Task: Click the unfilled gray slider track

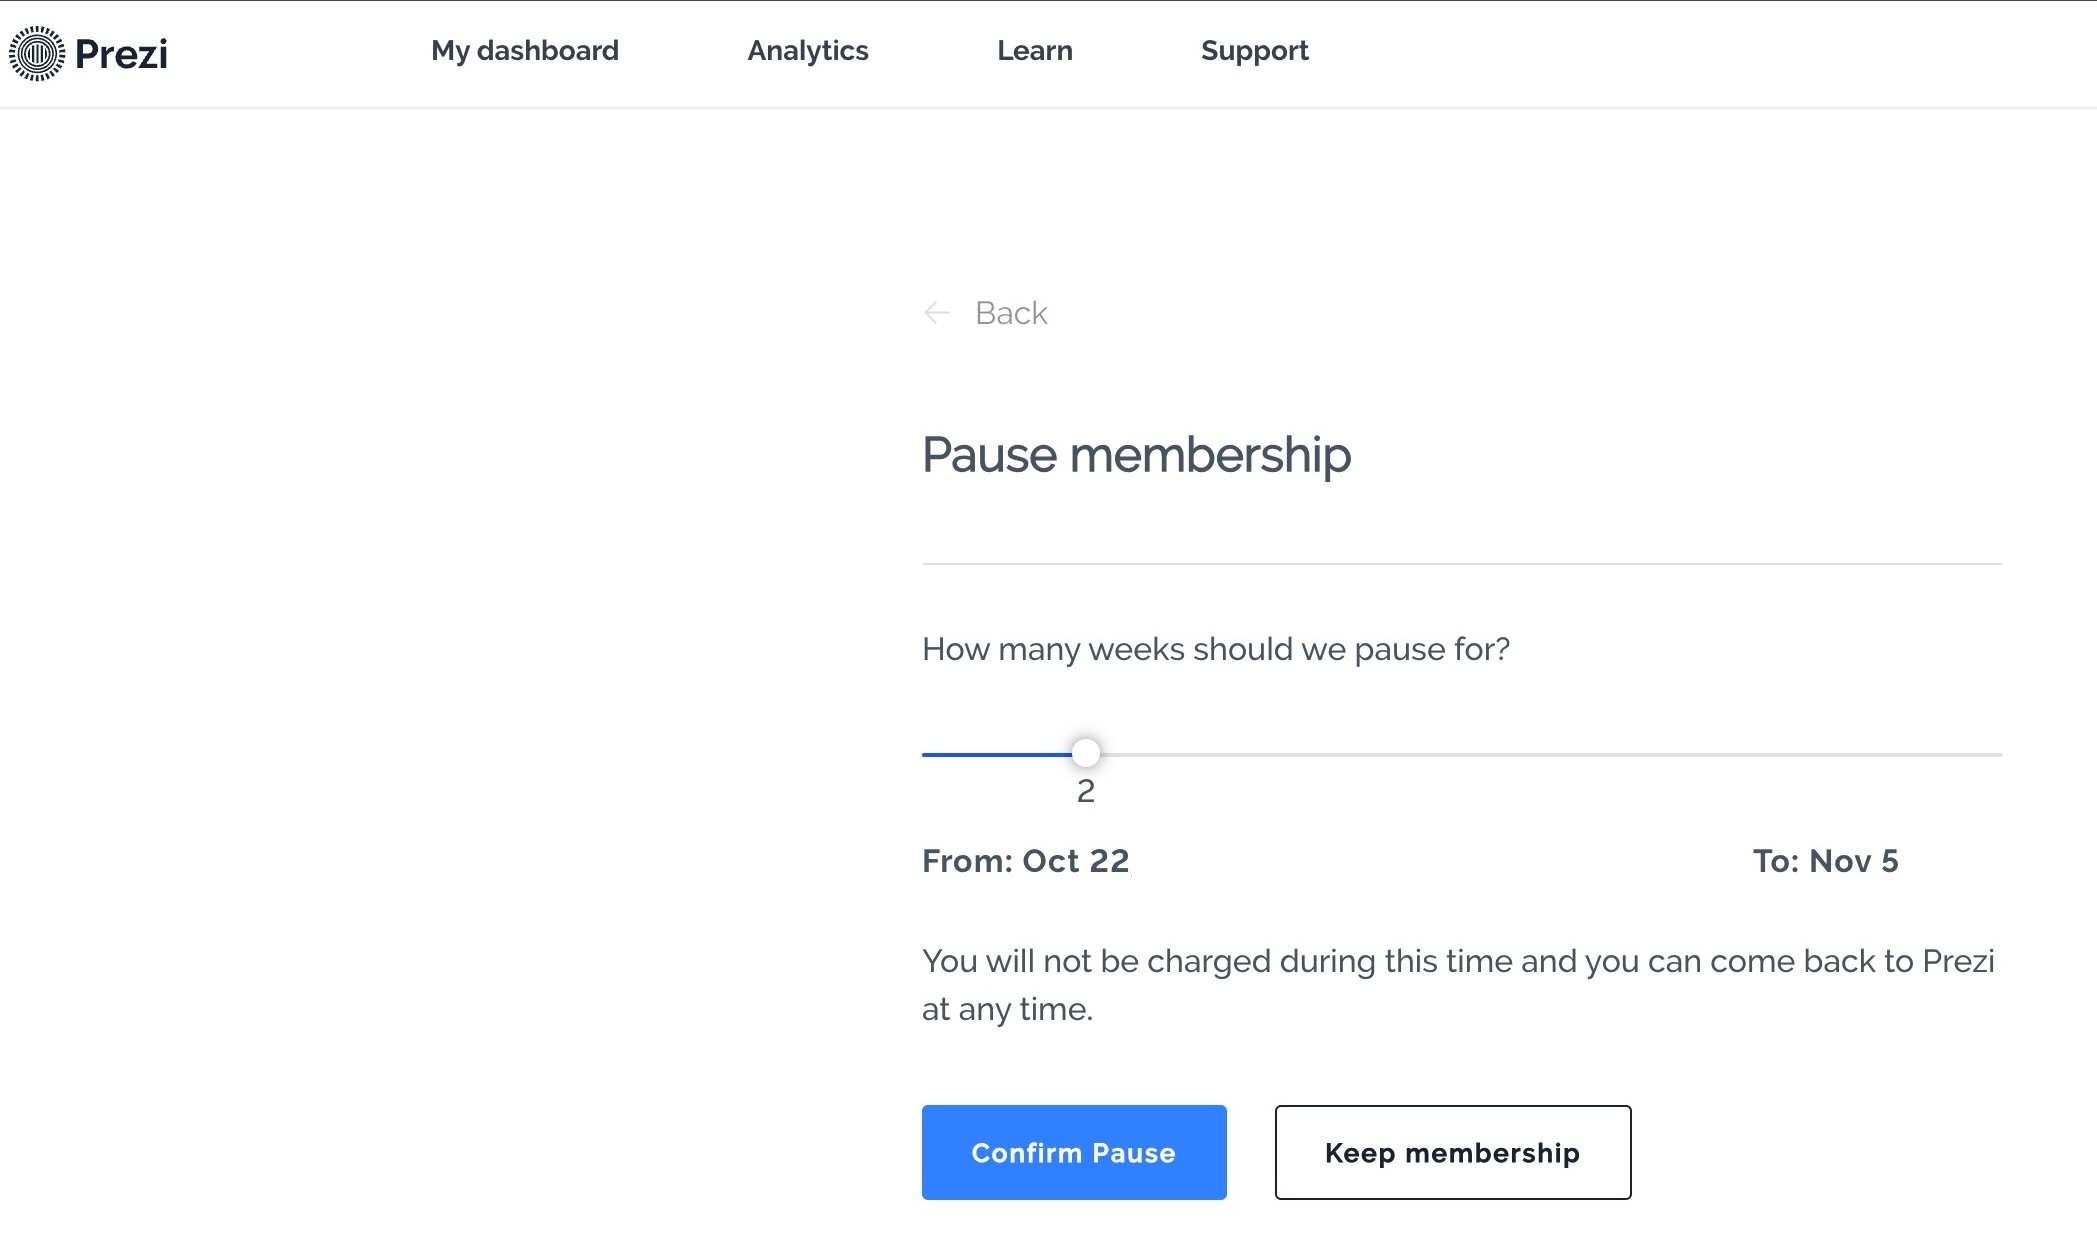Action: [x=1550, y=754]
